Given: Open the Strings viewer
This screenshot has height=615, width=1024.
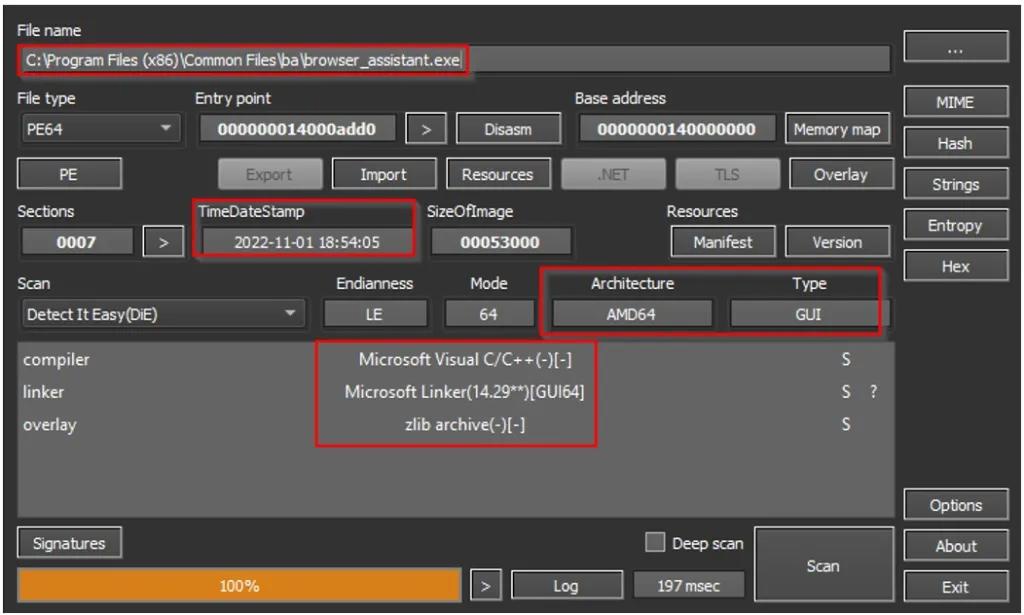Looking at the screenshot, I should (955, 185).
